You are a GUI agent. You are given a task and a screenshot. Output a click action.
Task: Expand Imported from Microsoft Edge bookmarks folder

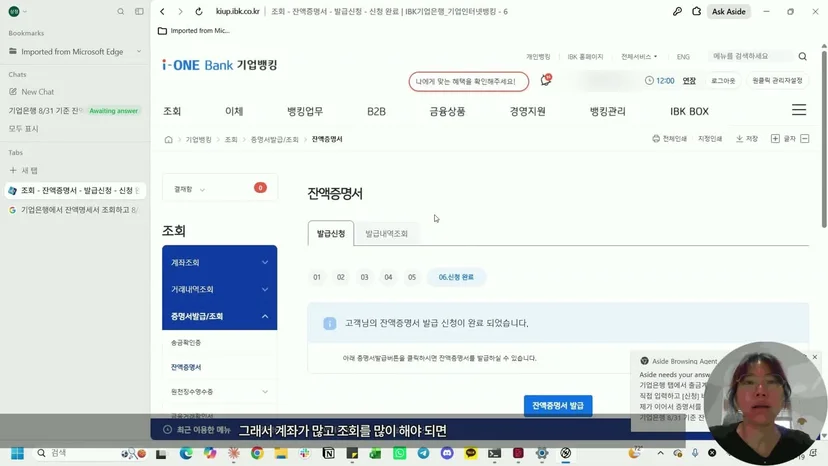pos(75,51)
